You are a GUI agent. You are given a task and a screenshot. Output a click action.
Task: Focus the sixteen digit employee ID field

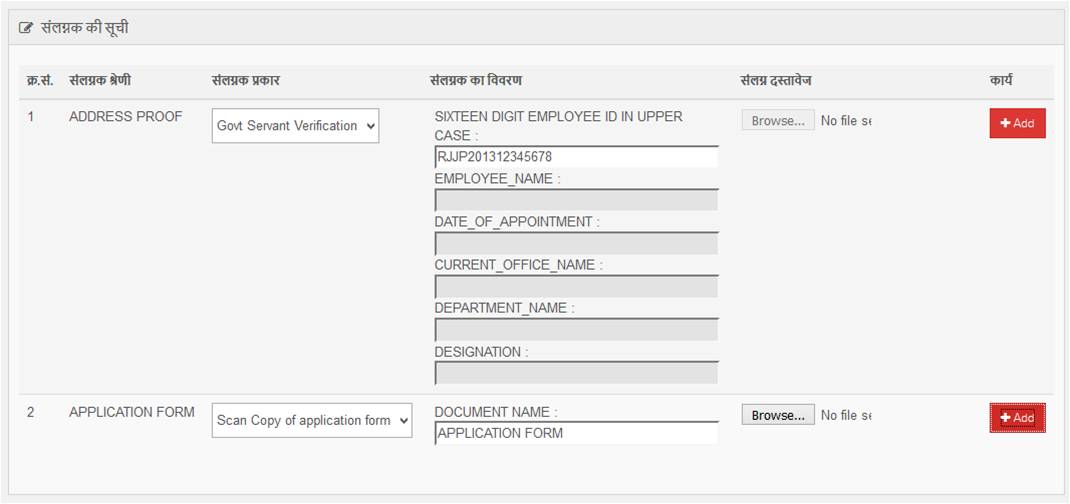tap(576, 157)
